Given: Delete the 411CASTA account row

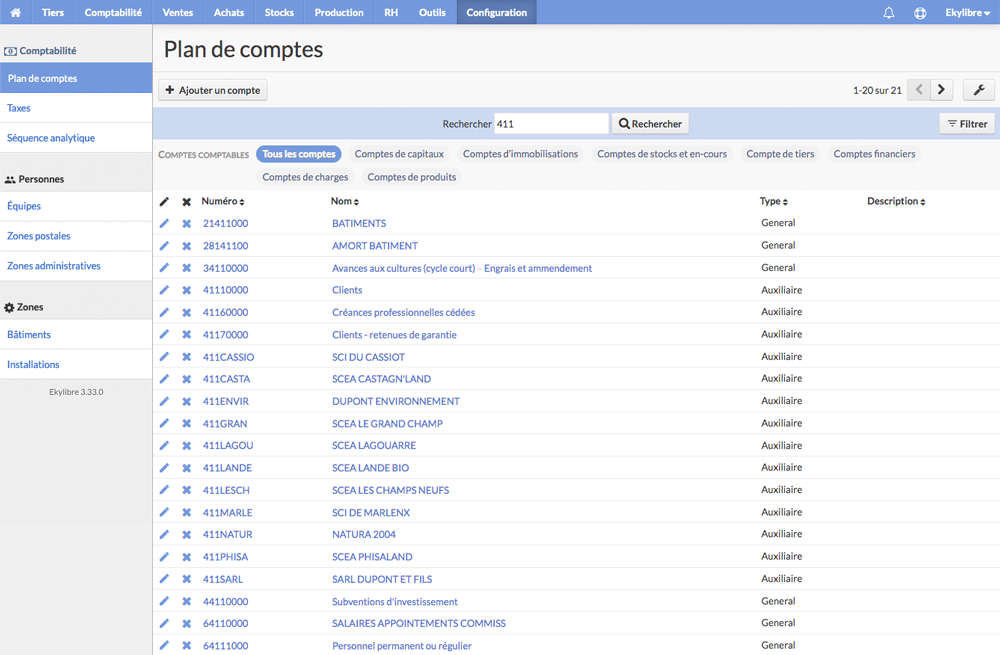Looking at the screenshot, I should [186, 379].
